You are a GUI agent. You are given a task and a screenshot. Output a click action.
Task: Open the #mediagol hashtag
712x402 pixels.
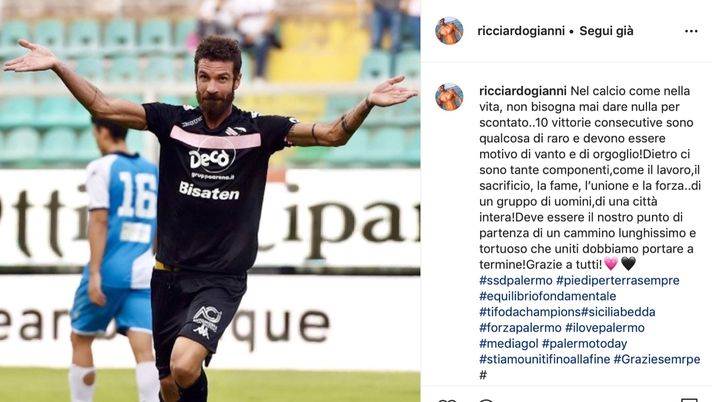click(x=509, y=343)
